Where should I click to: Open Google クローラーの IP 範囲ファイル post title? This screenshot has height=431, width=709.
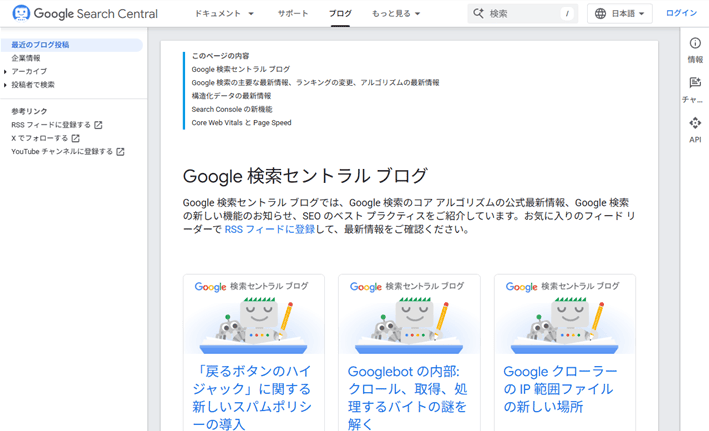pyautogui.click(x=560, y=389)
